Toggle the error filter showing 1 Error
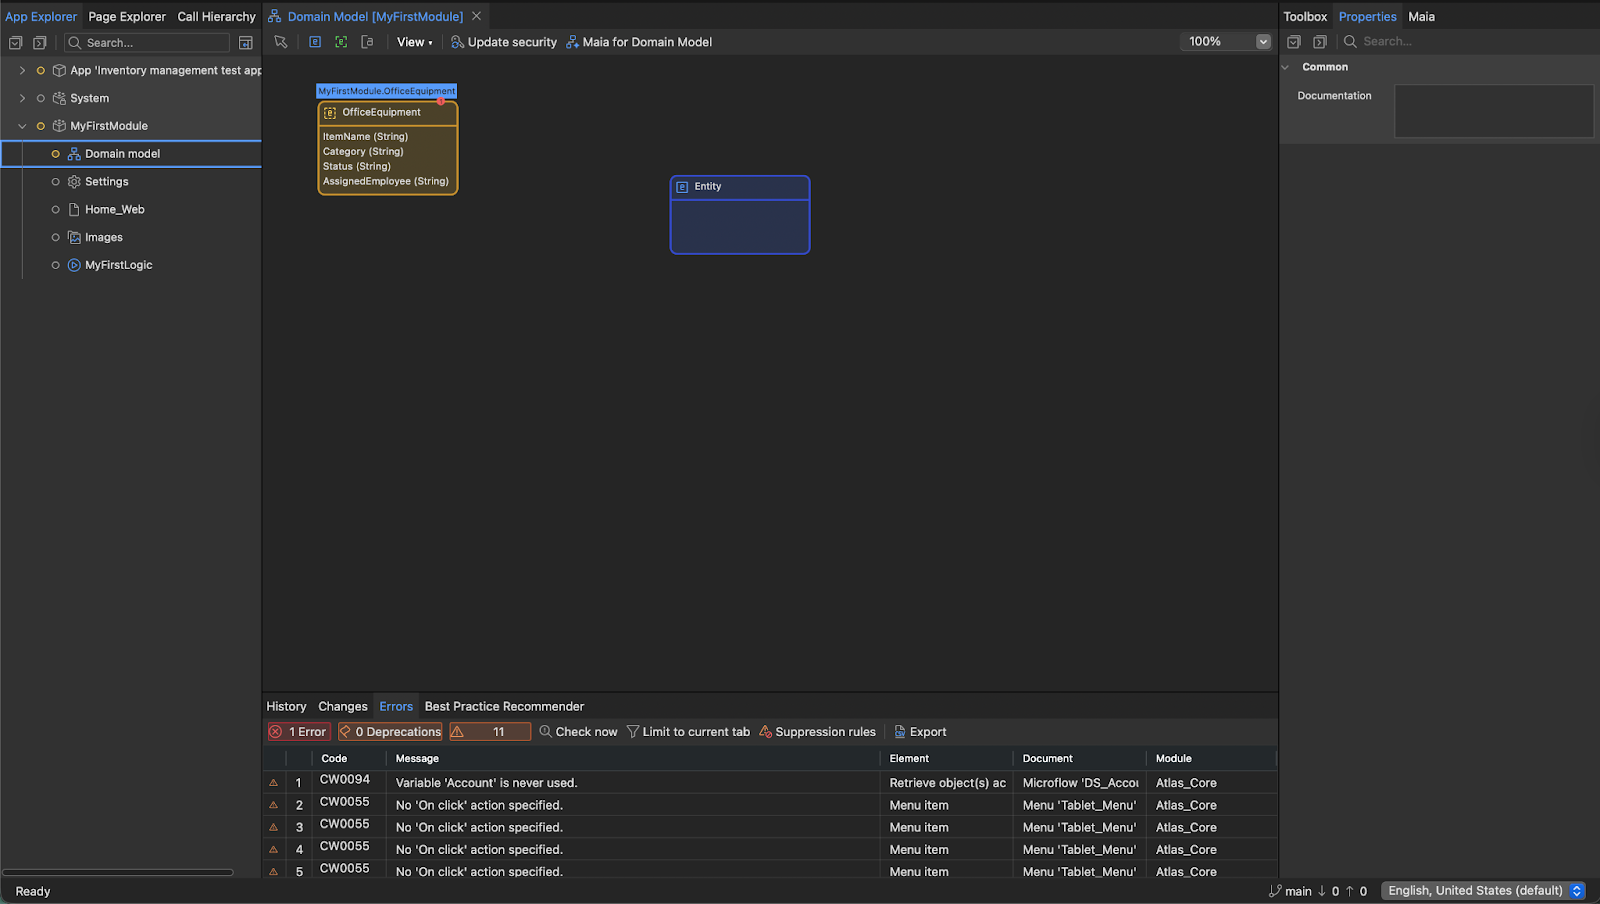1600x904 pixels. point(297,731)
